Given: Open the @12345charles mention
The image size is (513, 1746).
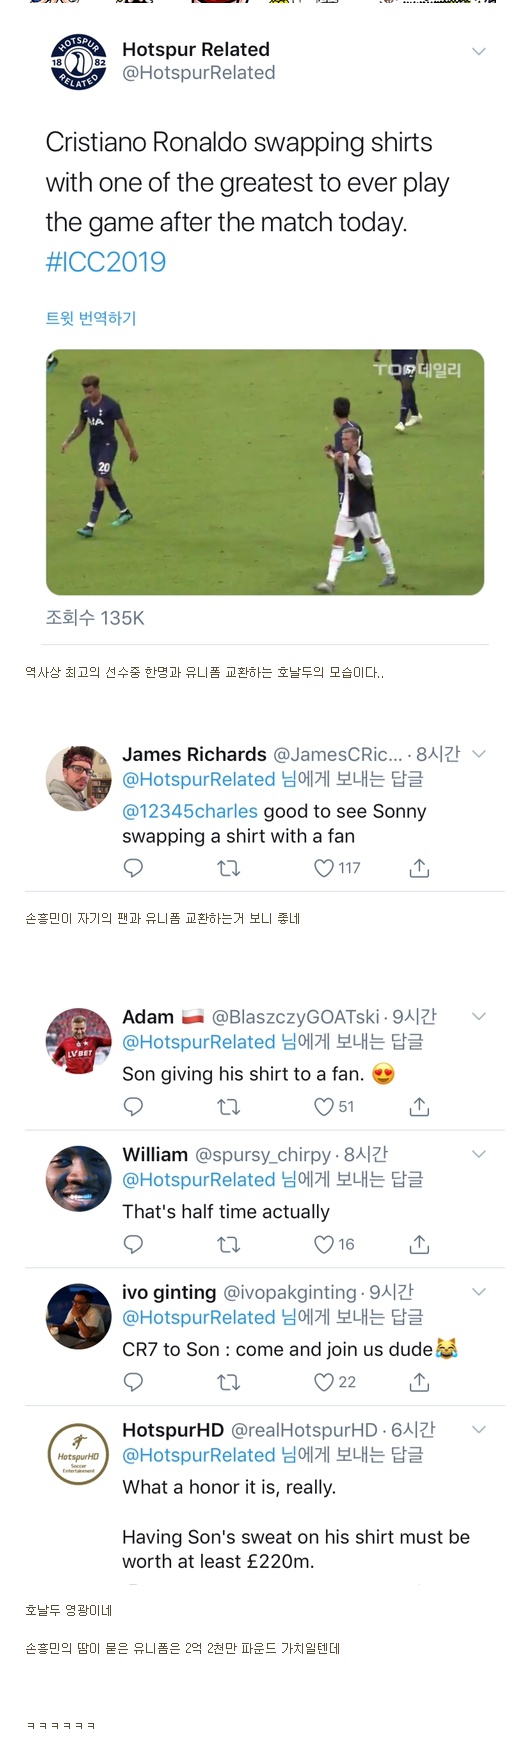Looking at the screenshot, I should tap(190, 811).
